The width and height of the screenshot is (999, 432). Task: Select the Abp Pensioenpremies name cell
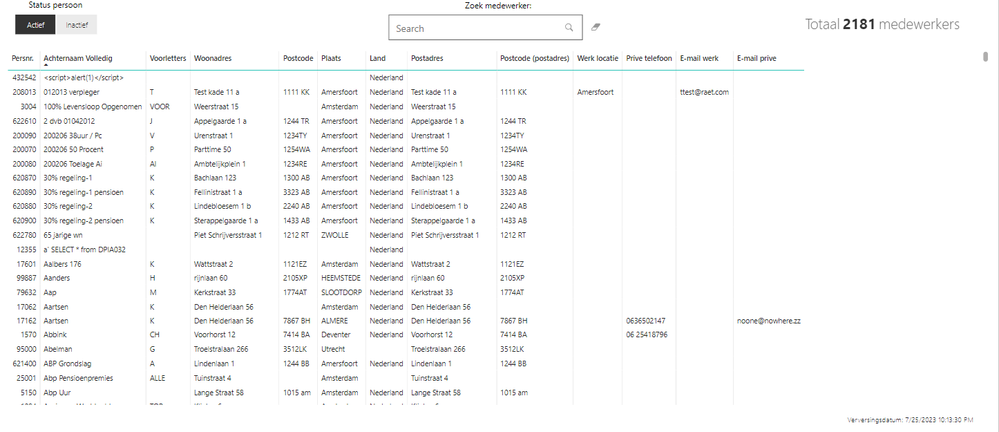(78, 378)
